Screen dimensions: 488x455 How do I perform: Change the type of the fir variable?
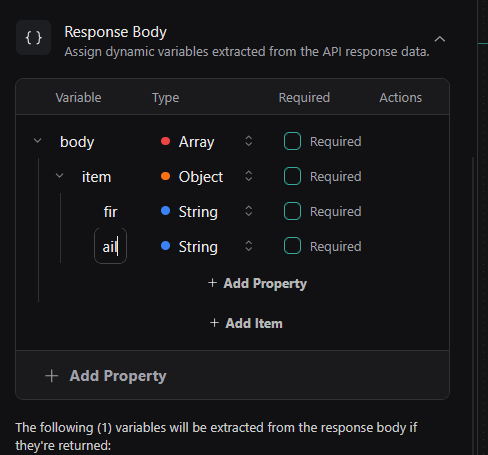[206, 211]
